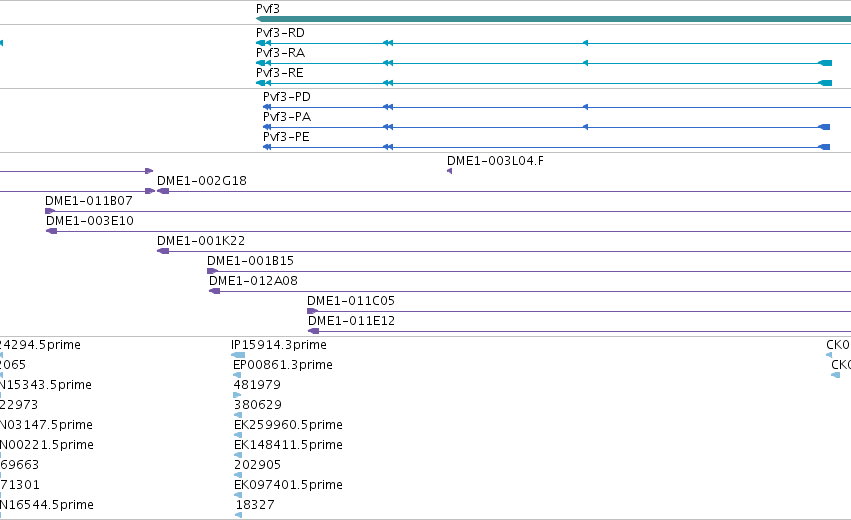Select the DME1-002G18 clone label
This screenshot has width=851, height=520.
pyautogui.click(x=202, y=181)
